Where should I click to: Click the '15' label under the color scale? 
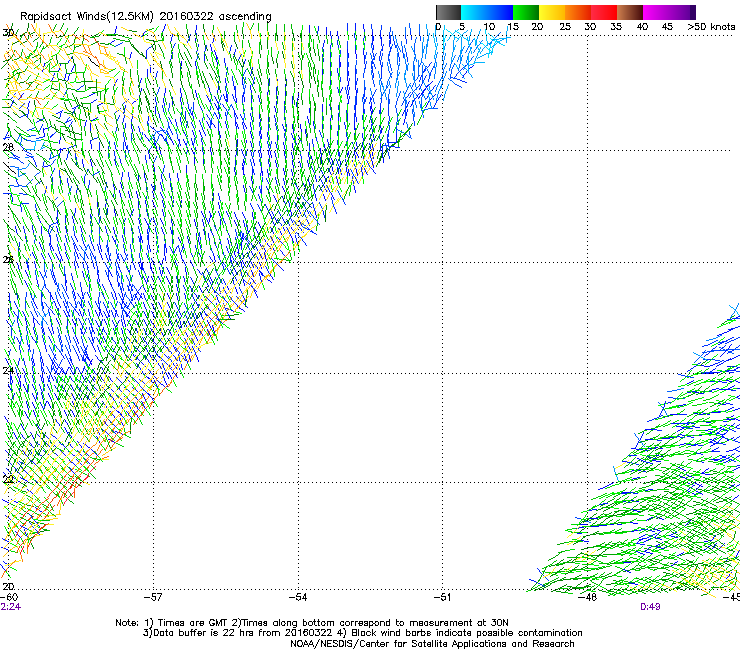513,27
